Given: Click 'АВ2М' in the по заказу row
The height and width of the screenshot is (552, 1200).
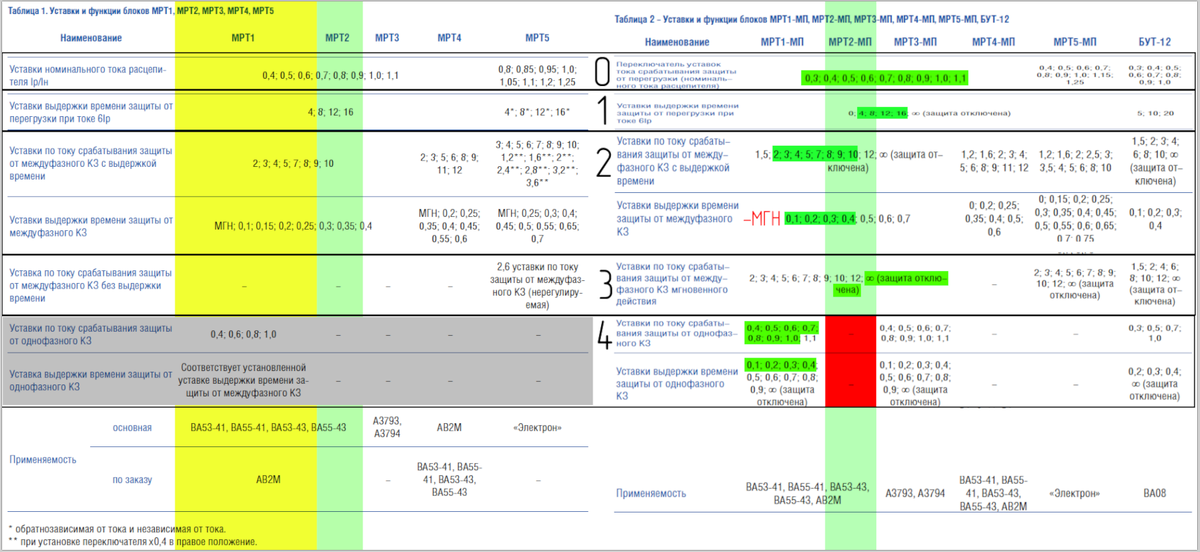Looking at the screenshot, I should pyautogui.click(x=268, y=480).
